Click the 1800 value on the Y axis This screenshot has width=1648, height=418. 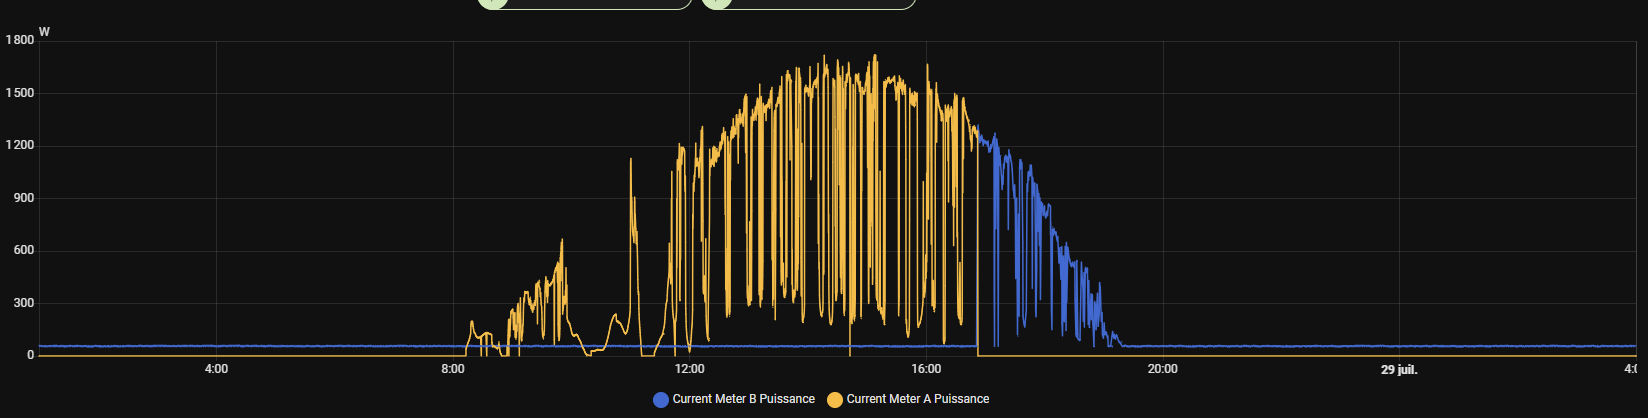[20, 40]
